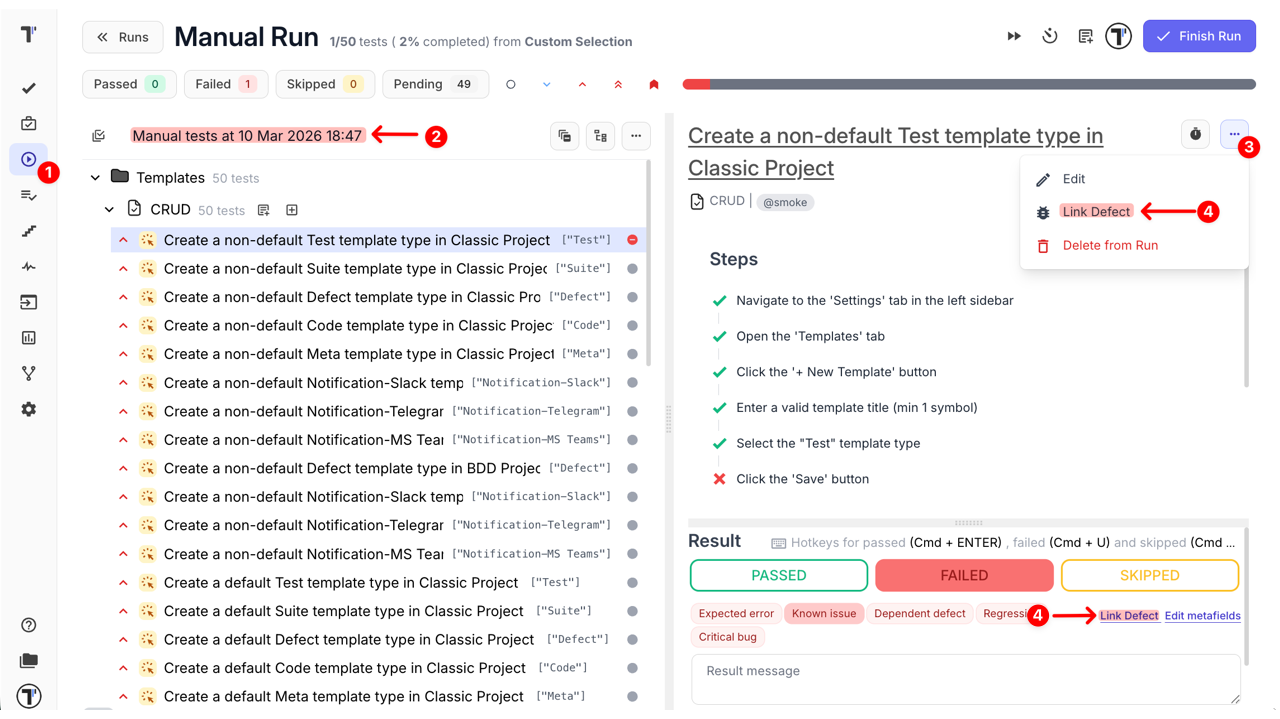Select Link Defect in the dropdown menu
This screenshot has width=1280, height=719.
tap(1095, 212)
